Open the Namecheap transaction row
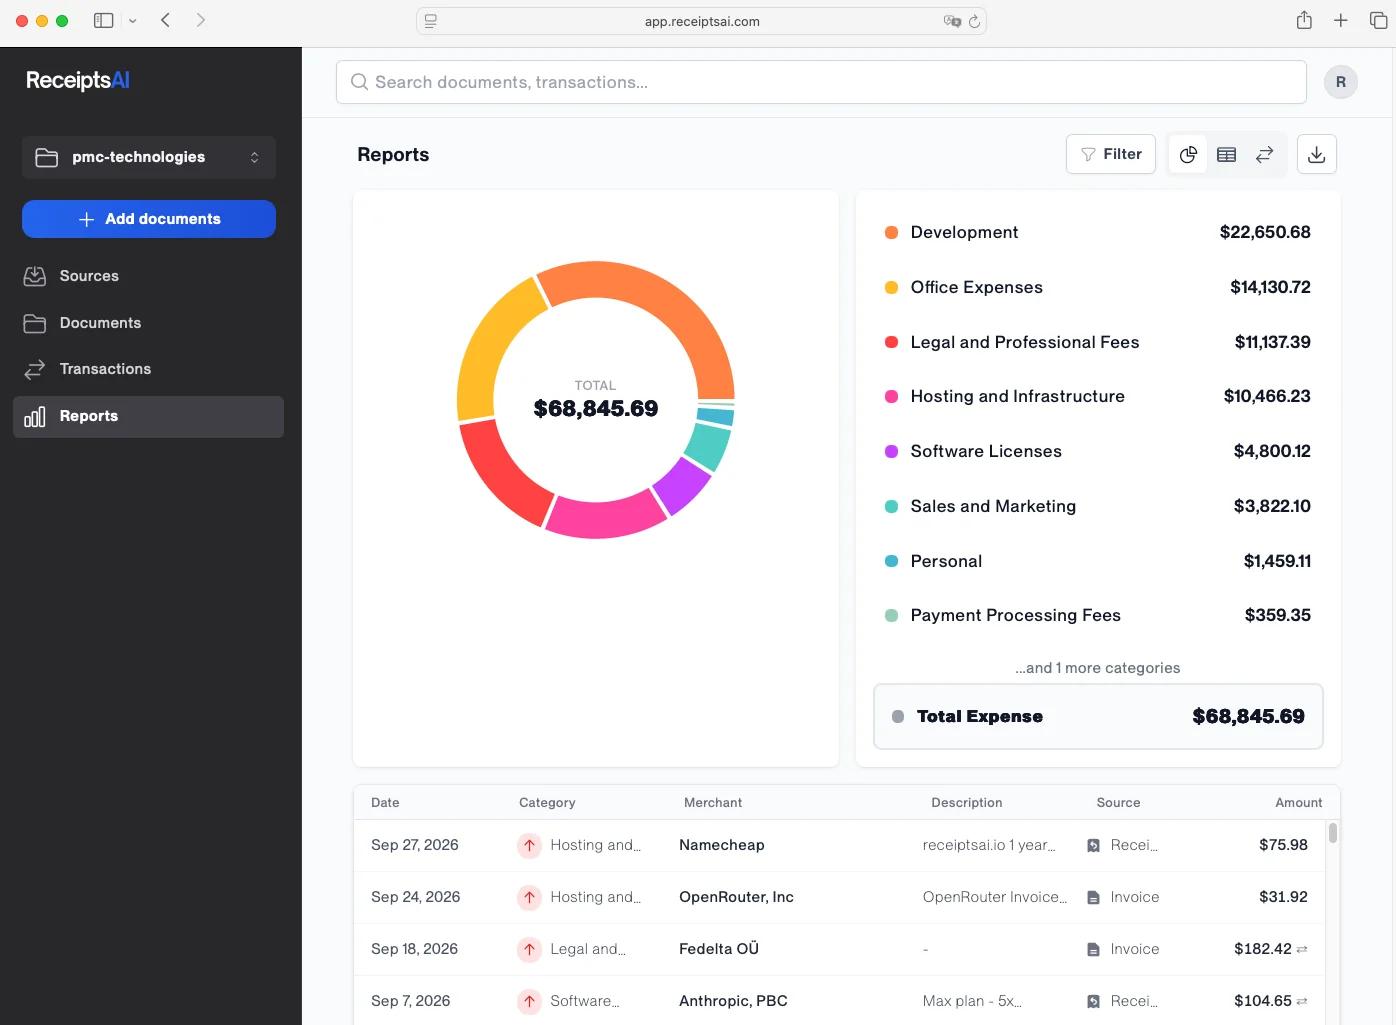The width and height of the screenshot is (1396, 1025). (x=839, y=845)
